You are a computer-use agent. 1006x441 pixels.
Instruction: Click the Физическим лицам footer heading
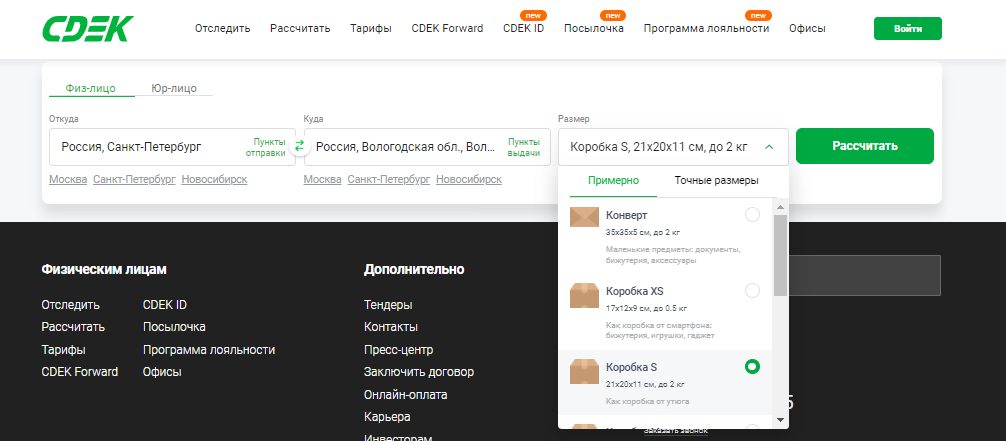tap(104, 270)
